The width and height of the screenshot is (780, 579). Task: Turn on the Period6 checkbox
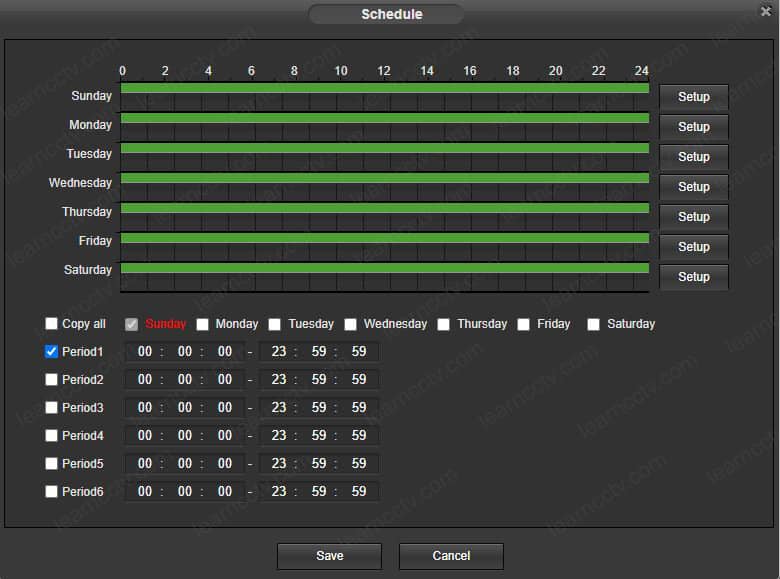(x=52, y=492)
